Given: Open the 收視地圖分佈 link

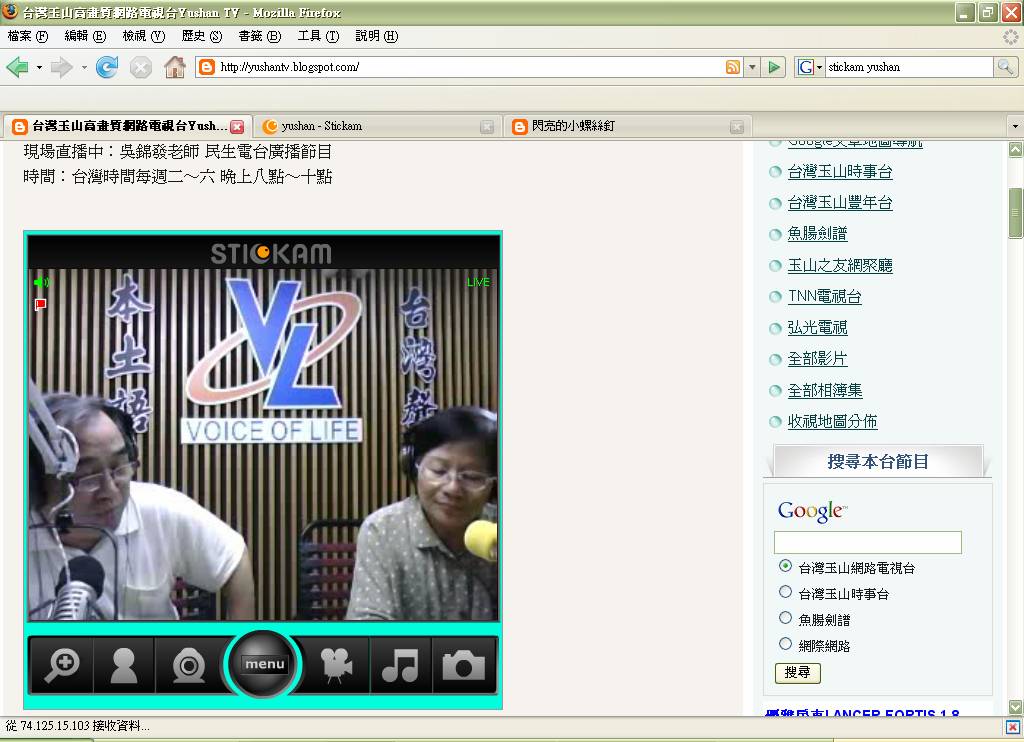Looking at the screenshot, I should tap(832, 421).
